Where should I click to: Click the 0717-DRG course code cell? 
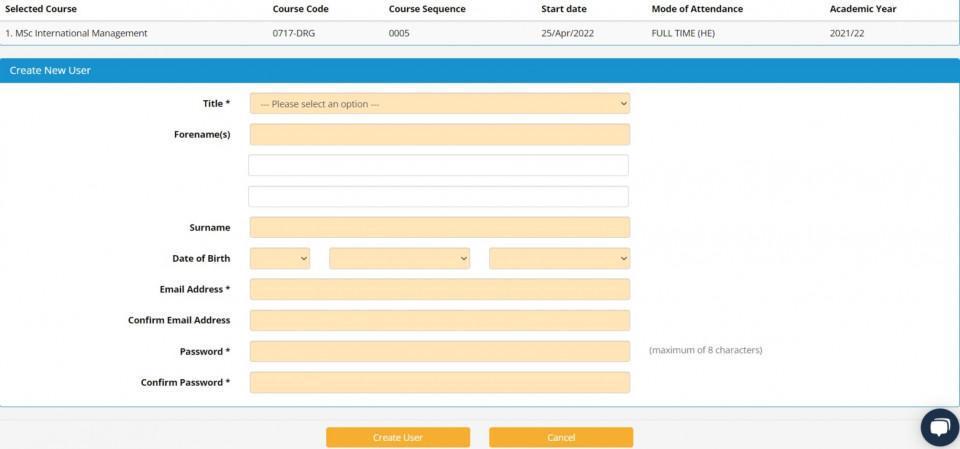(x=293, y=33)
